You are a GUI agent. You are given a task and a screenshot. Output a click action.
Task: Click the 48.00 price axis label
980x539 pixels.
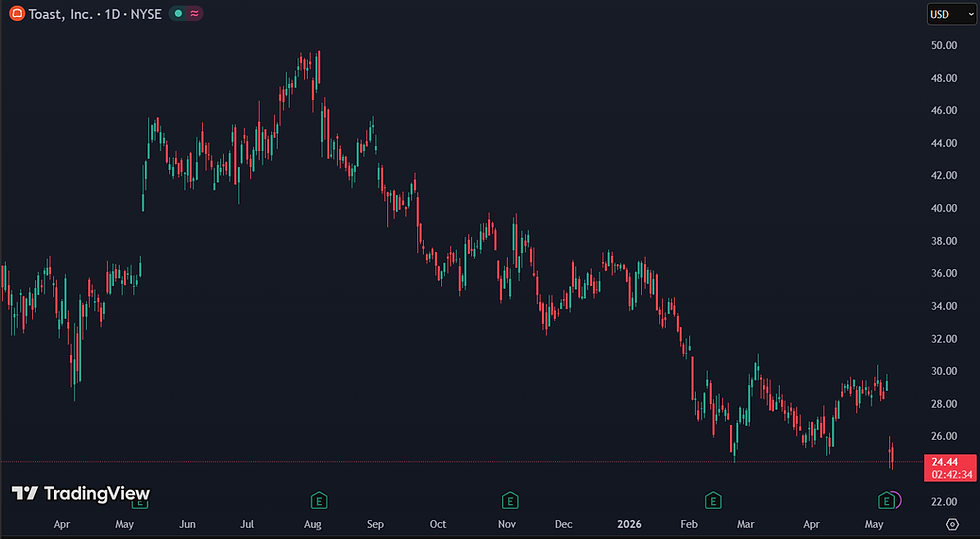click(944, 78)
